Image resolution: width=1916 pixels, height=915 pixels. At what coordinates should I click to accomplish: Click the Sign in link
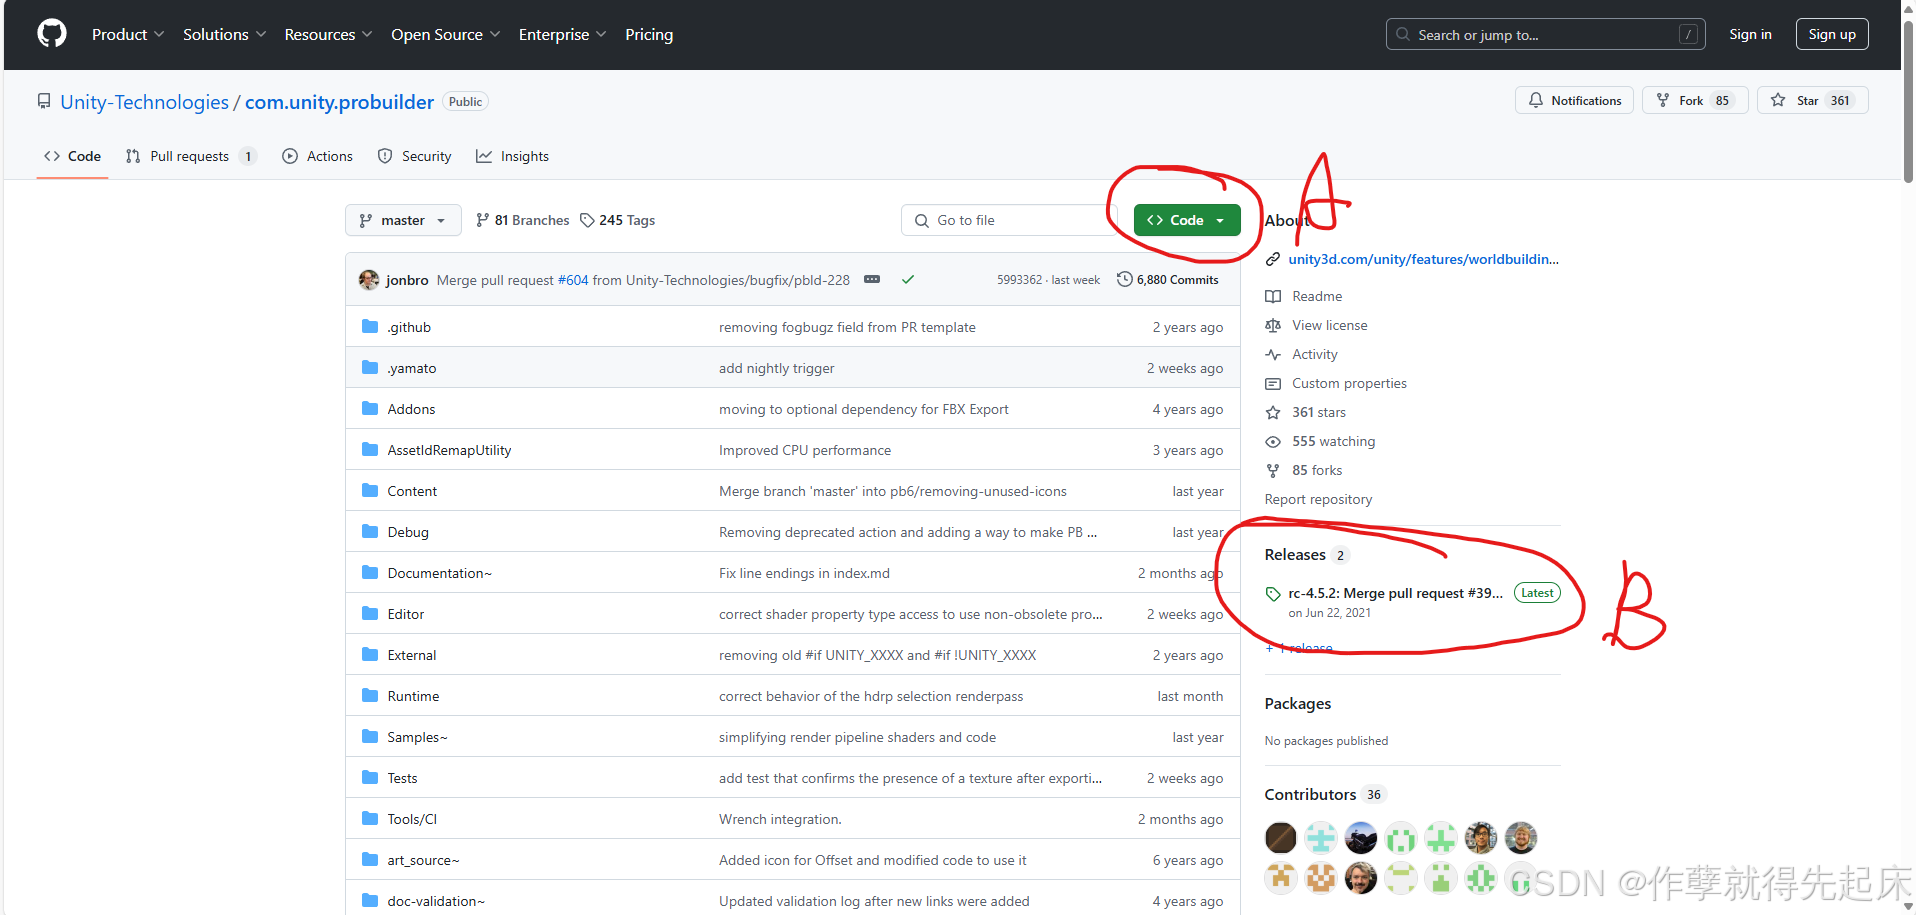(1750, 34)
